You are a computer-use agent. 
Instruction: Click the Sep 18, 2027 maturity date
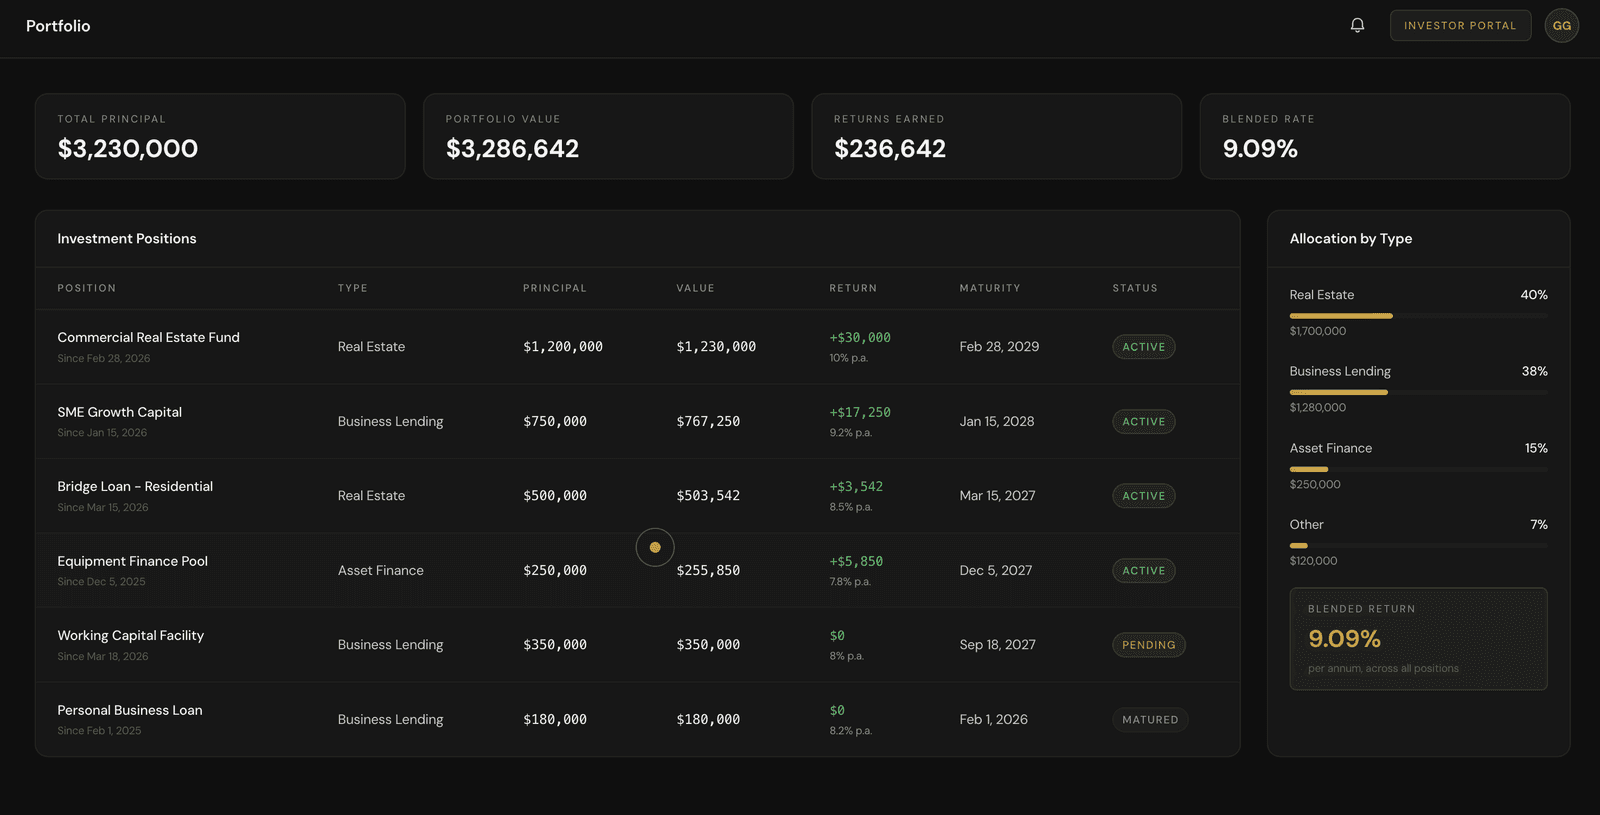click(997, 645)
